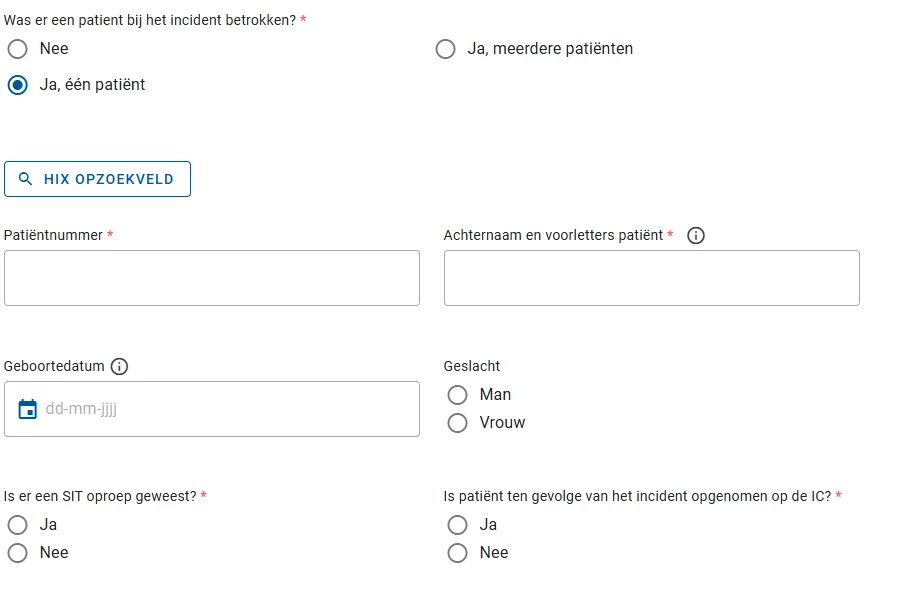This screenshot has height=596, width=897.
Task: Click the 'Is er een SIT oproep geweest?' label
Action: [100, 496]
